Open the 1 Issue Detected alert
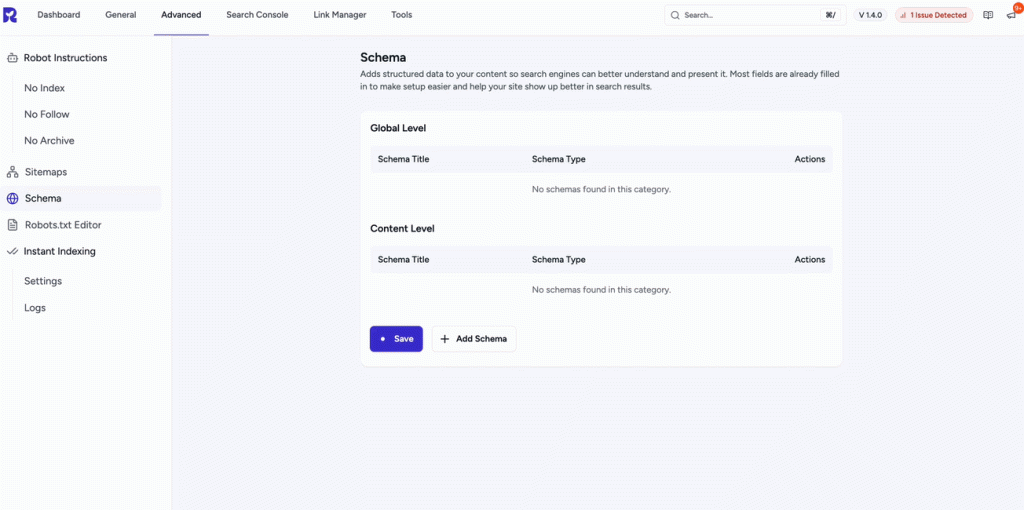1024x510 pixels. coord(934,15)
